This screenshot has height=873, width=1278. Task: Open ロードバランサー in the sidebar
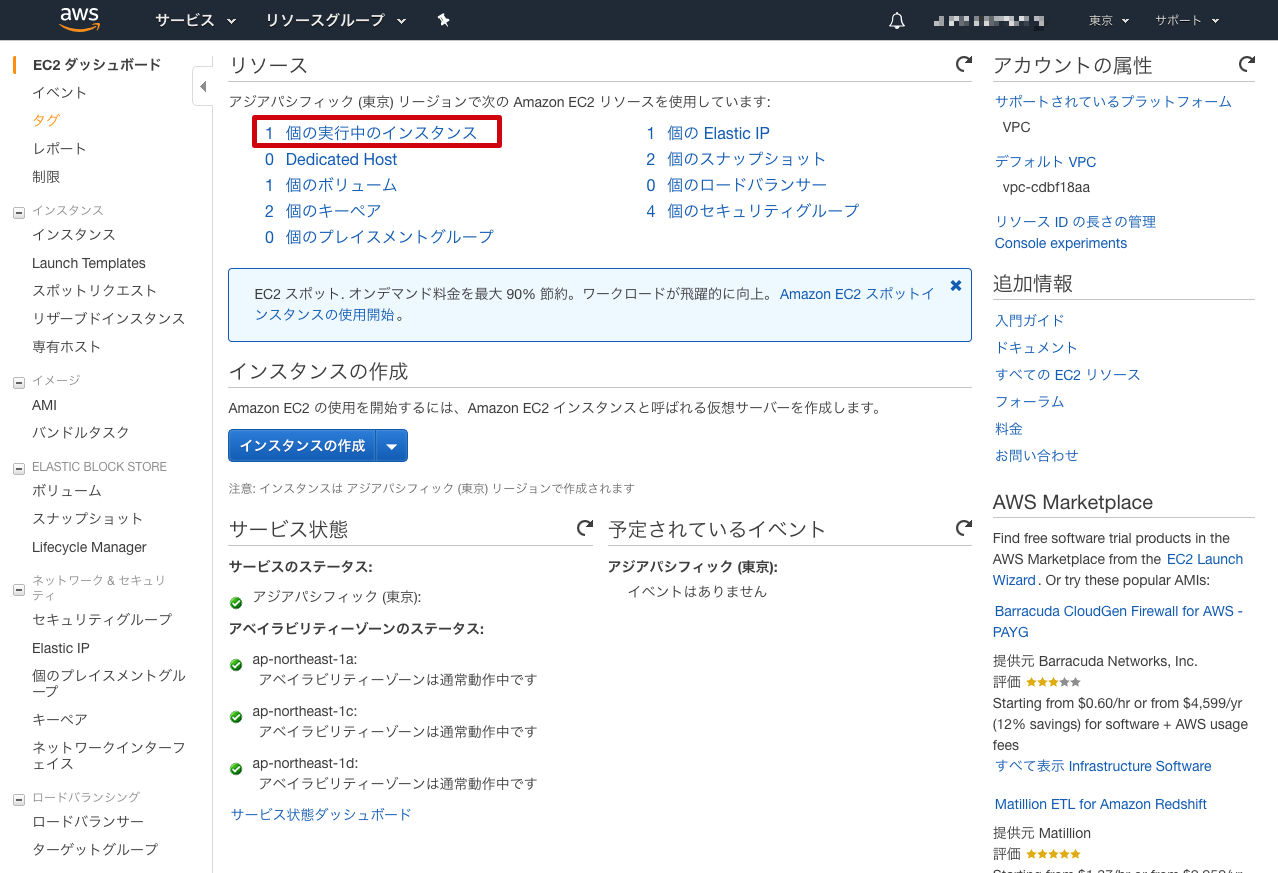click(87, 821)
